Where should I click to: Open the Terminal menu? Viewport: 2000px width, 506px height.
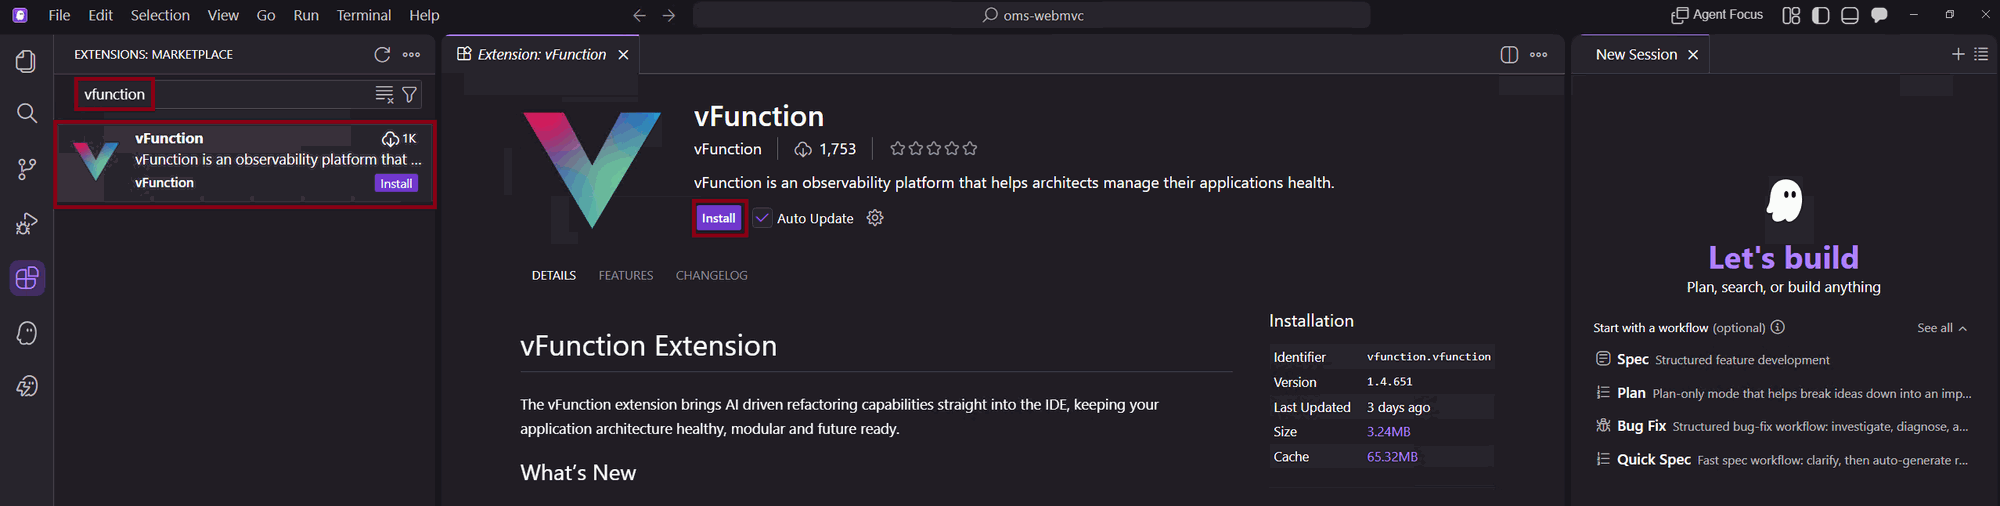[x=364, y=15]
